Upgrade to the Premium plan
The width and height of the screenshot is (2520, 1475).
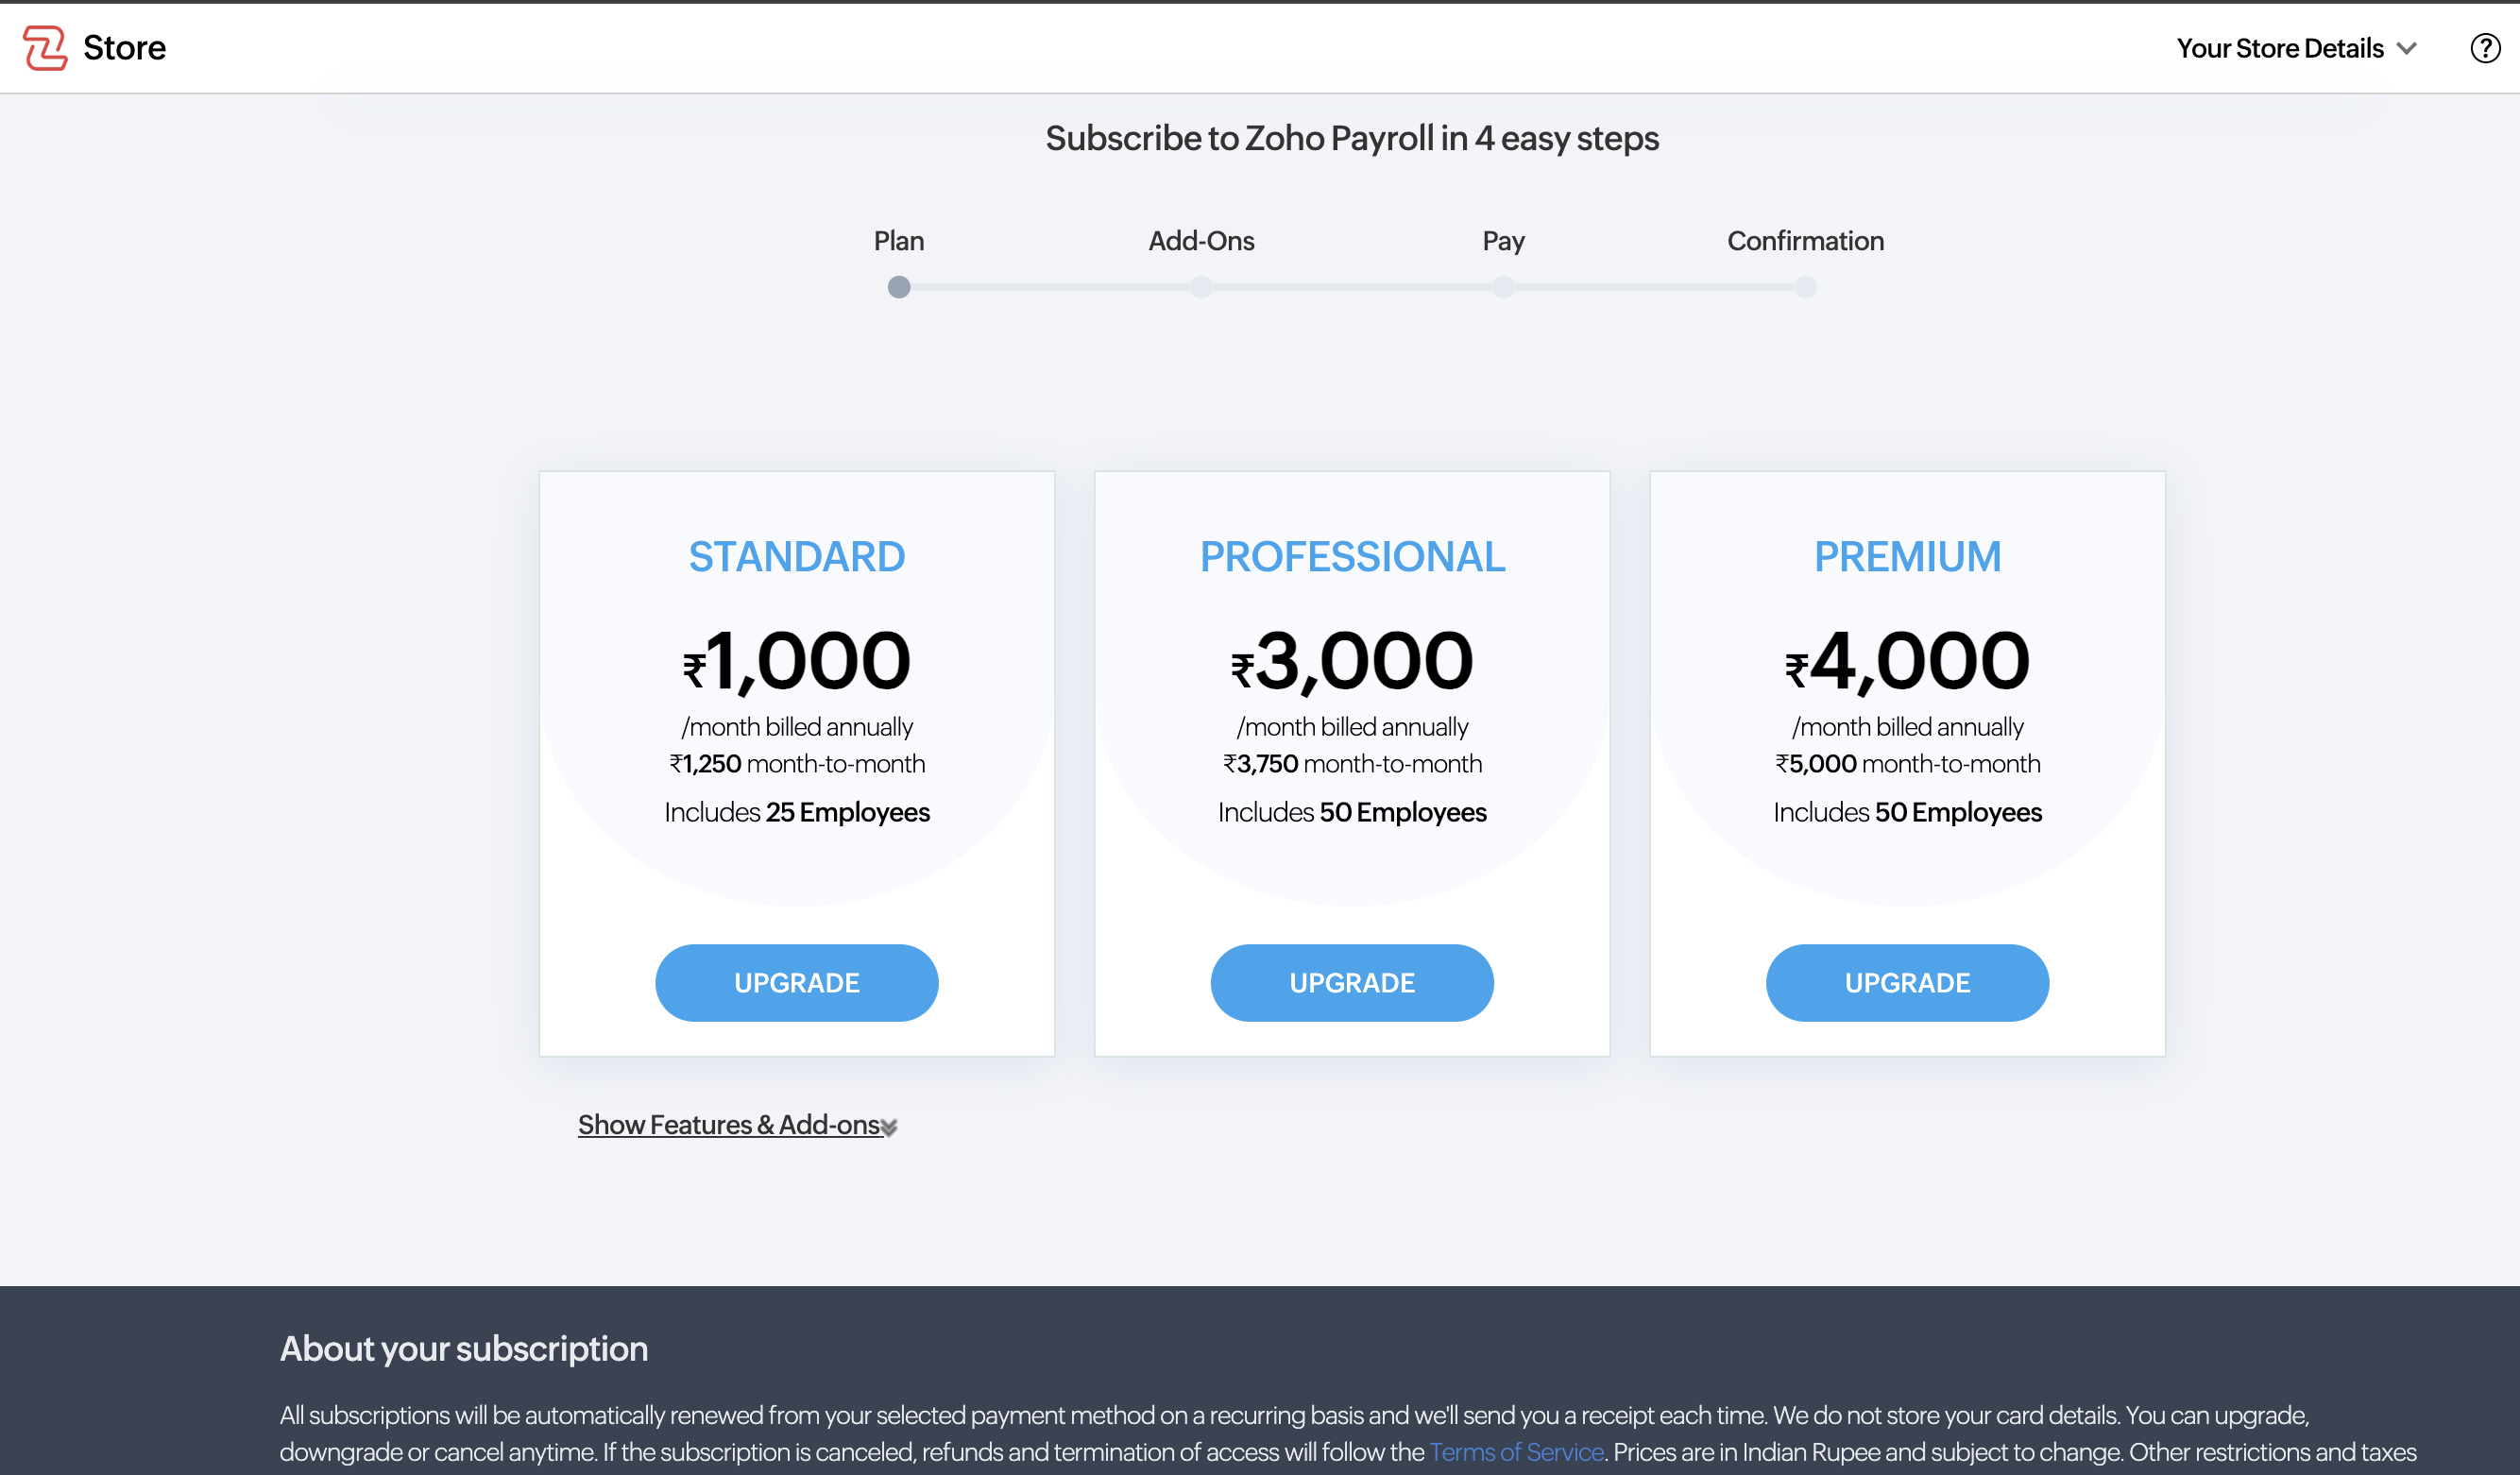click(x=1906, y=982)
